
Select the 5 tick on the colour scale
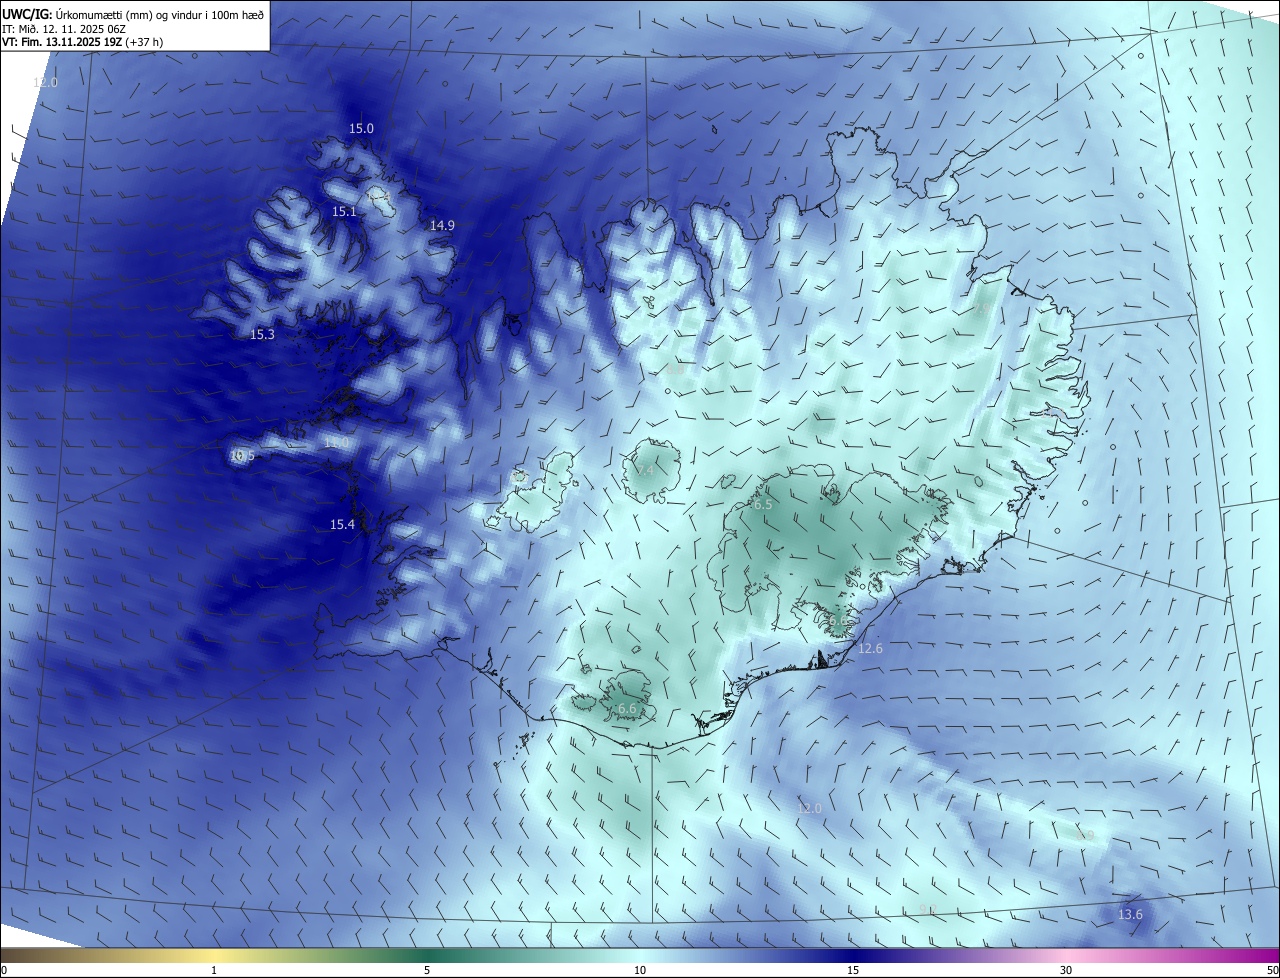(x=427, y=970)
